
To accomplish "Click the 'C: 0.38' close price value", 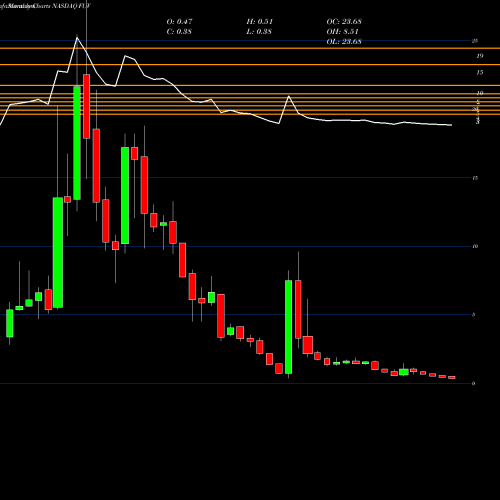I will (x=179, y=32).
